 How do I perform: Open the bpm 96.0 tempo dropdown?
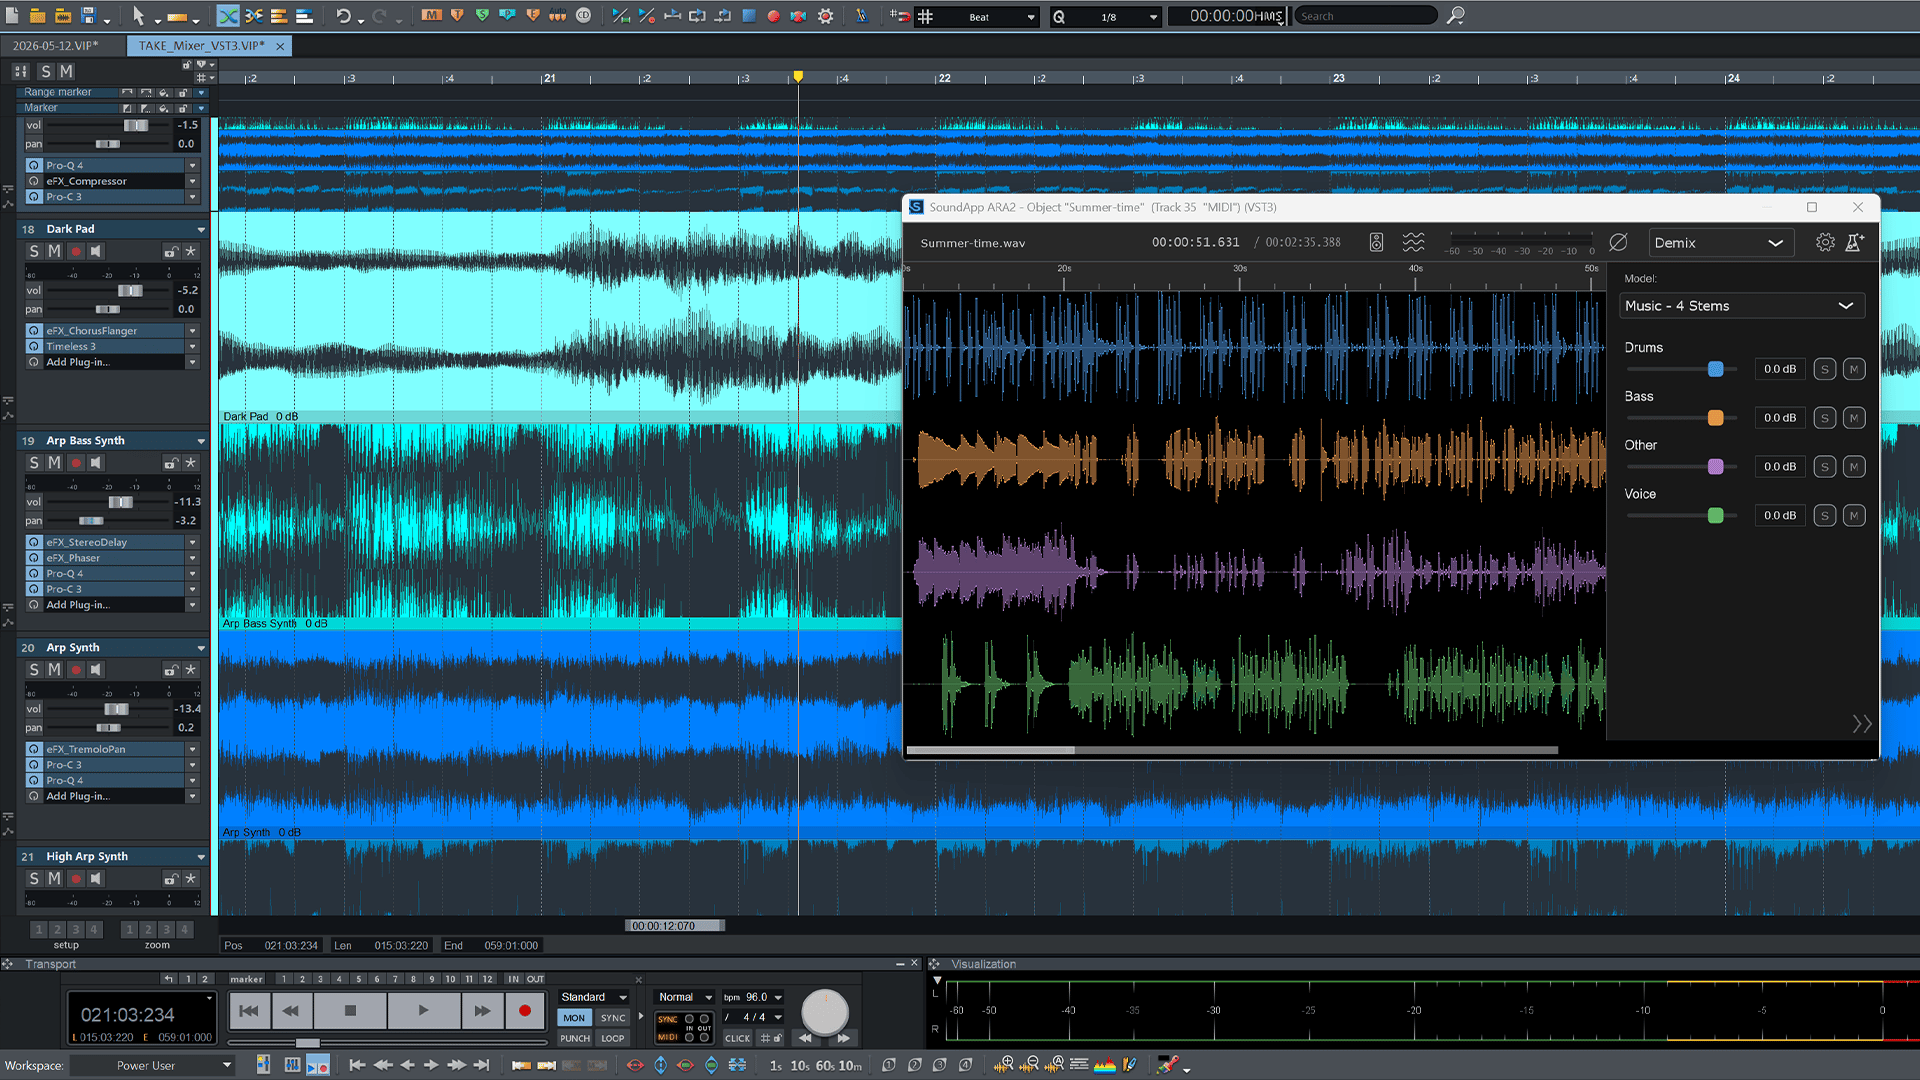752,997
